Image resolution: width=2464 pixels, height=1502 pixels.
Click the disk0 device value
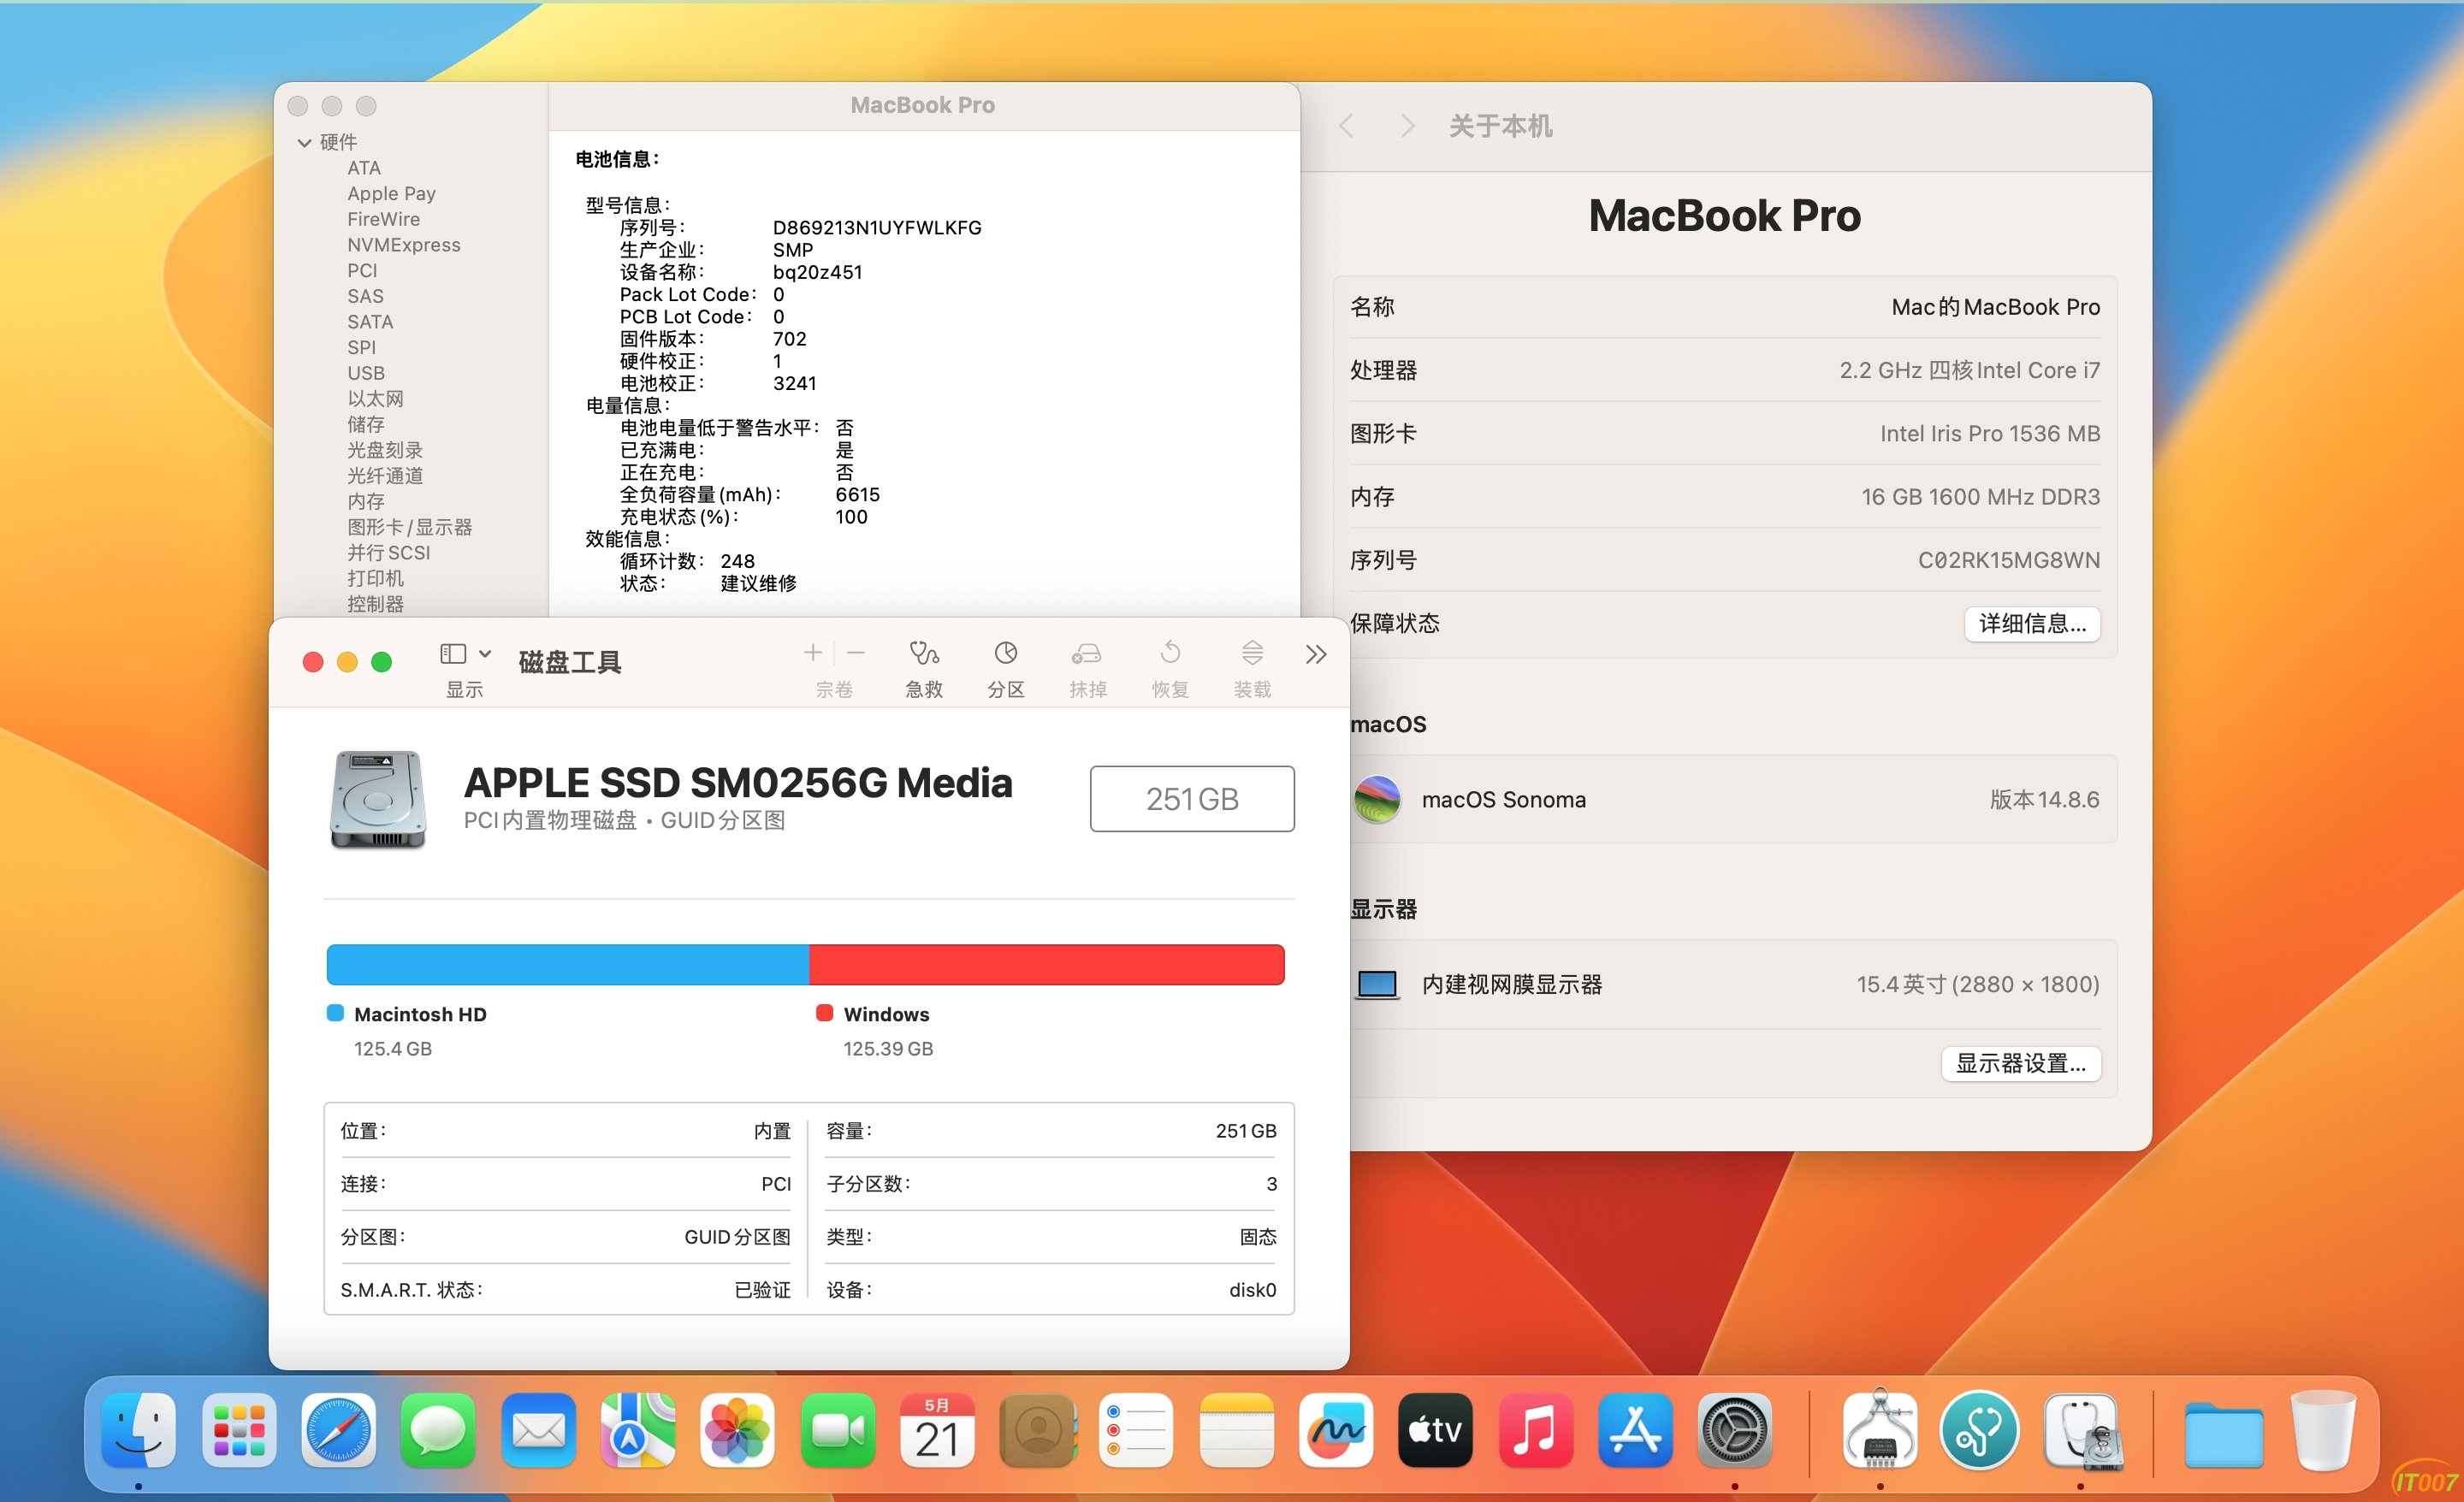coord(1252,1290)
